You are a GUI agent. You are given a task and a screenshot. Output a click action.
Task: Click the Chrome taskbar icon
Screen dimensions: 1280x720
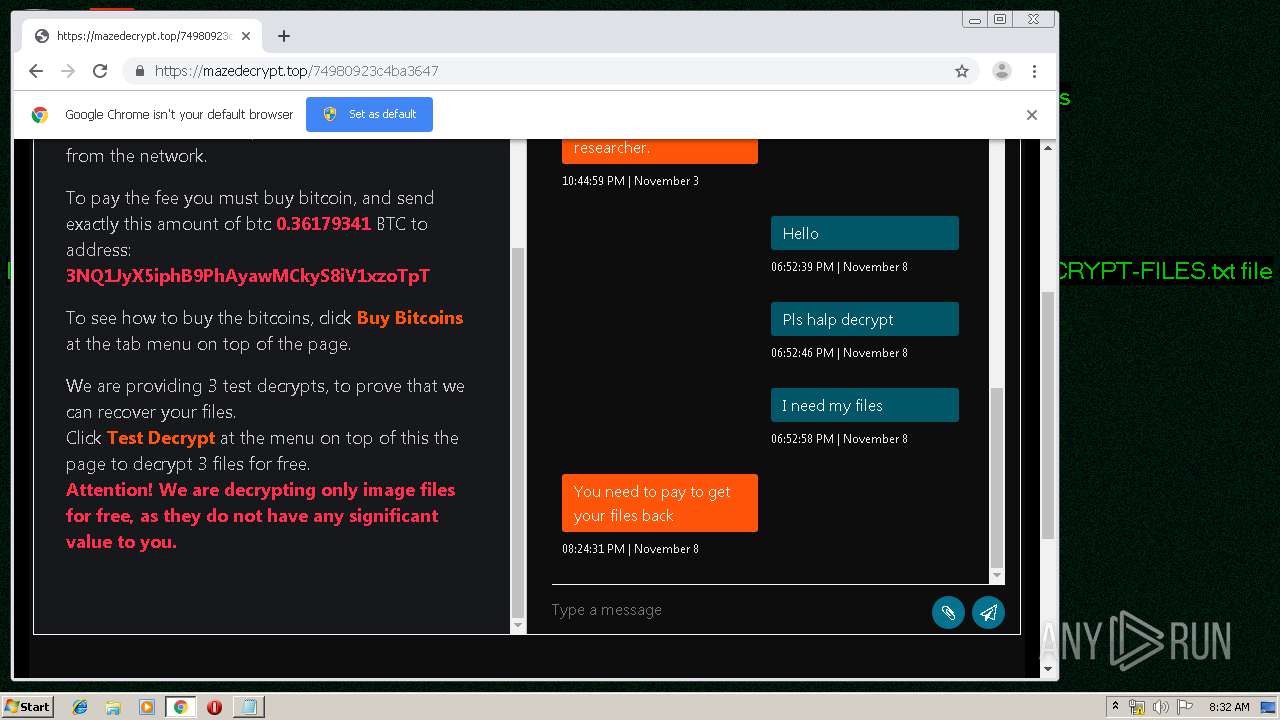[x=180, y=707]
